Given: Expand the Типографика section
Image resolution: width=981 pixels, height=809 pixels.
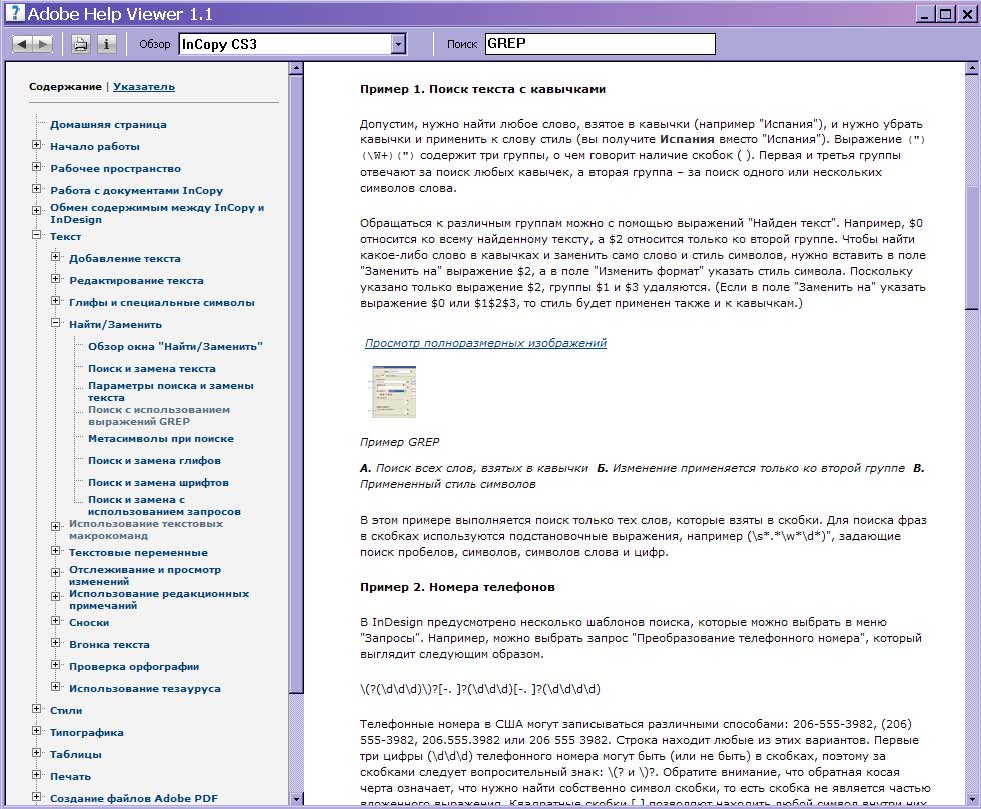Looking at the screenshot, I should (36, 731).
